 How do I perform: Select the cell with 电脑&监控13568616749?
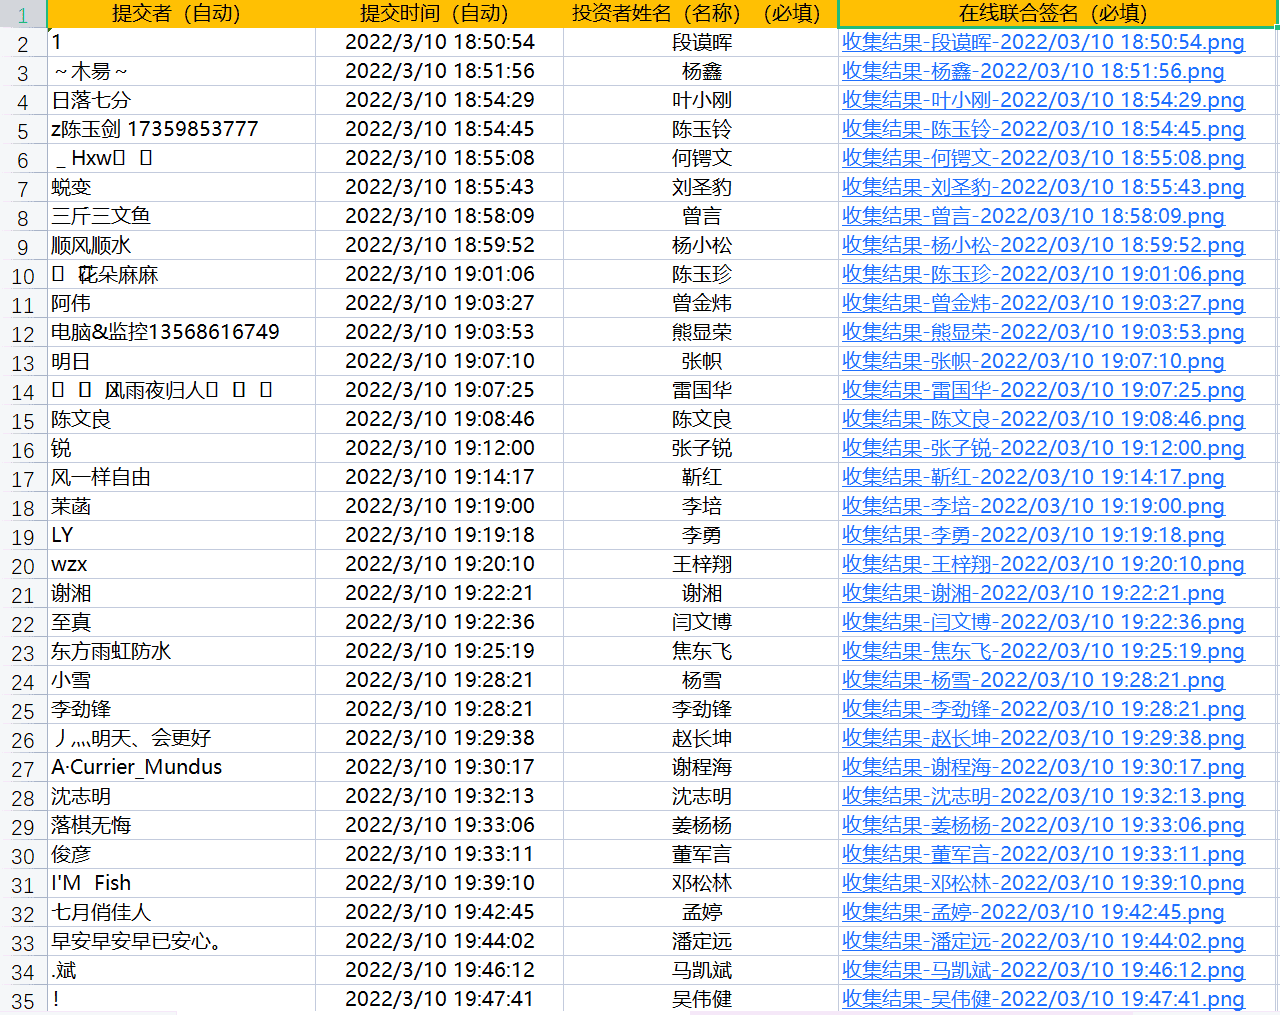181,333
